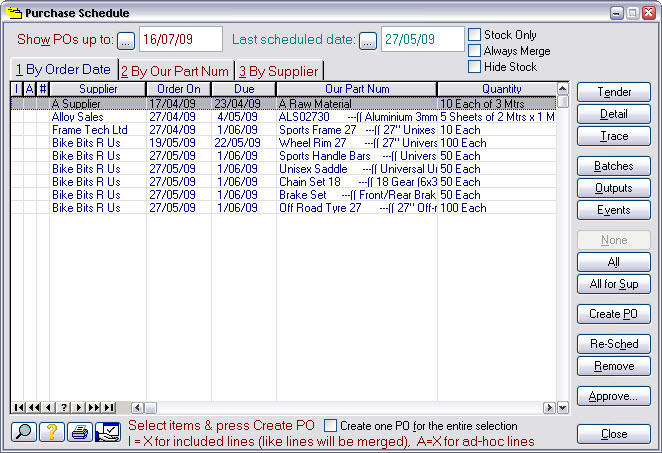Toggle the Always Merge checkbox
Viewport: 662px width, 453px height.
tap(475, 51)
